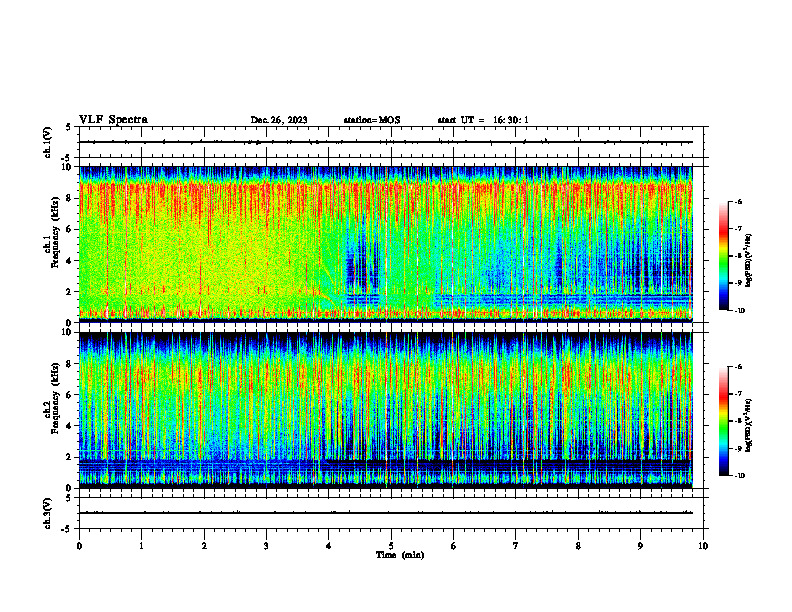This screenshot has height=612, width=792.
Task: Click time axis tick label "6"
Action: pos(454,546)
